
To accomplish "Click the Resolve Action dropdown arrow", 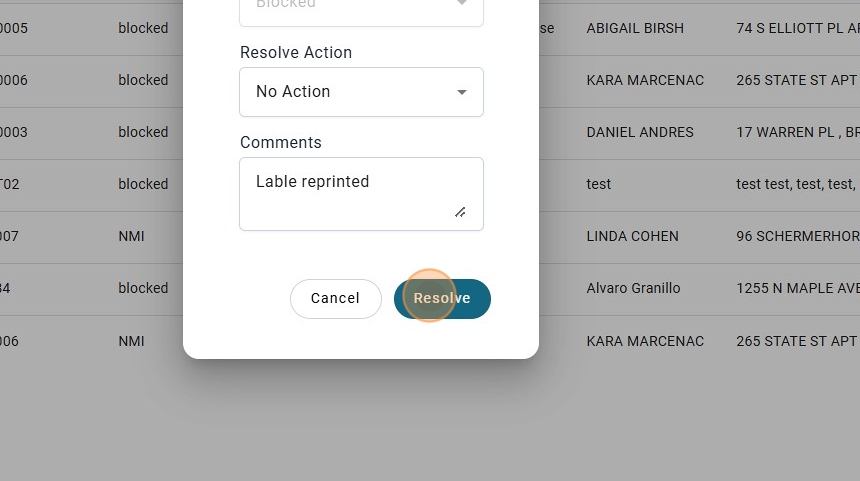I will [462, 92].
